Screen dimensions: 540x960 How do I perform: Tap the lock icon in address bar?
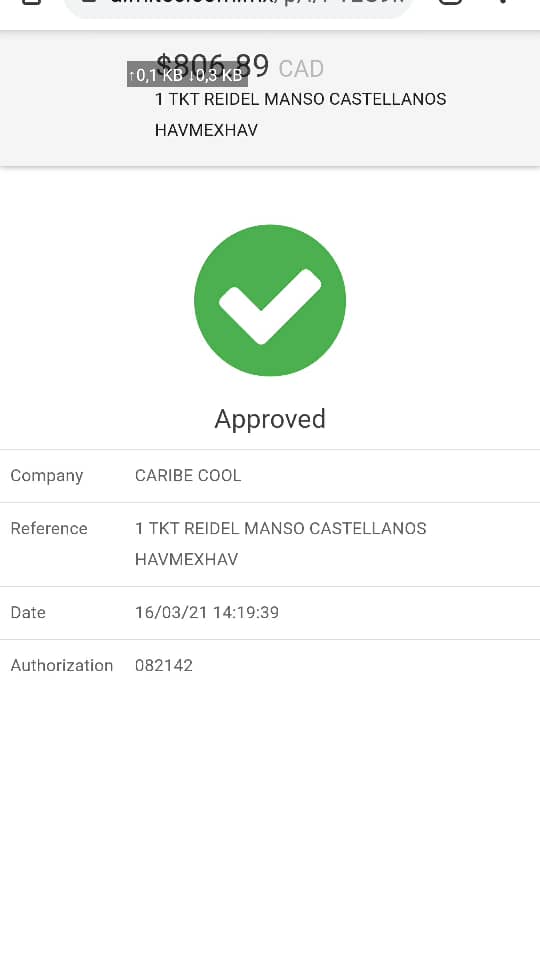90,2
